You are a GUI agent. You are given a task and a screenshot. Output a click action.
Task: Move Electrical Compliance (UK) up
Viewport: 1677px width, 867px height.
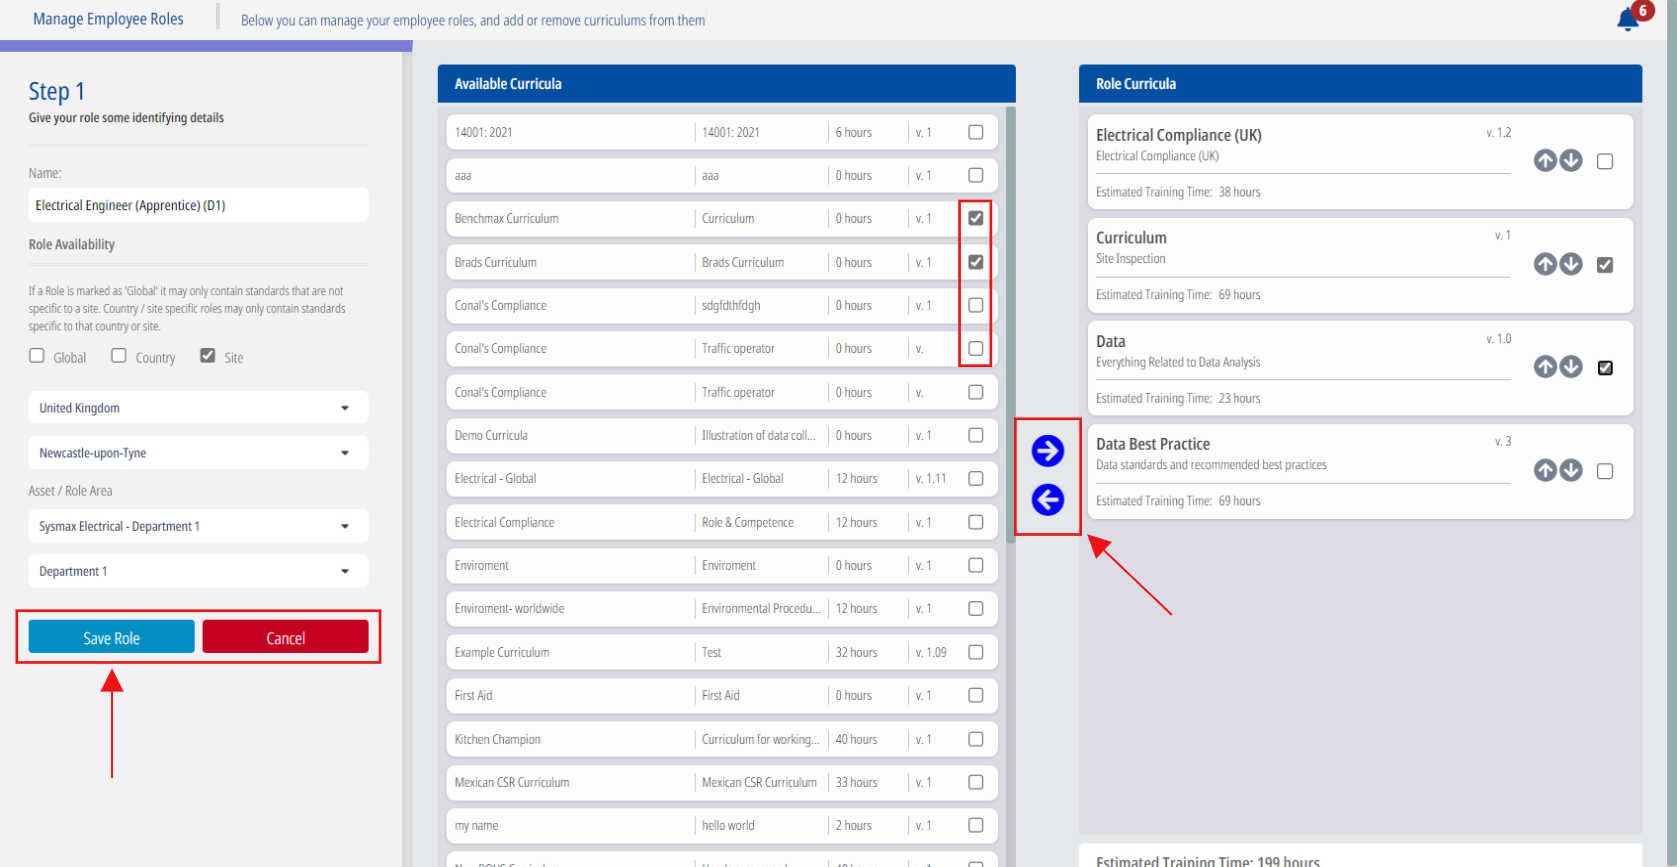[1545, 161]
